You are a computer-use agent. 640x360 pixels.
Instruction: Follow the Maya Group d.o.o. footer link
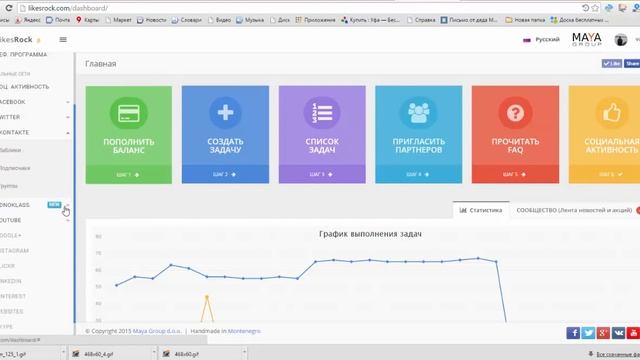[x=157, y=331]
